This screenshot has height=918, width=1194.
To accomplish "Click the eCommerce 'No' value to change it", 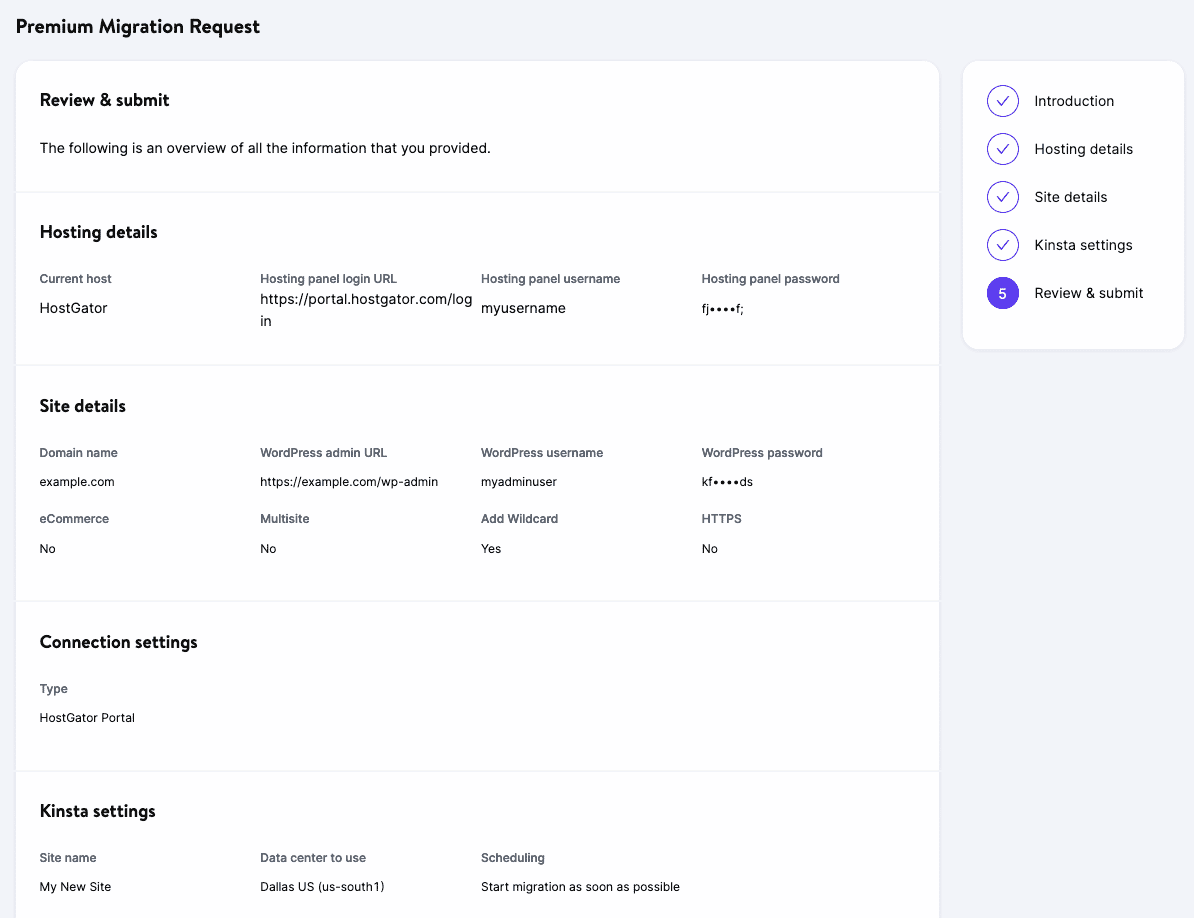I will pyautogui.click(x=47, y=548).
